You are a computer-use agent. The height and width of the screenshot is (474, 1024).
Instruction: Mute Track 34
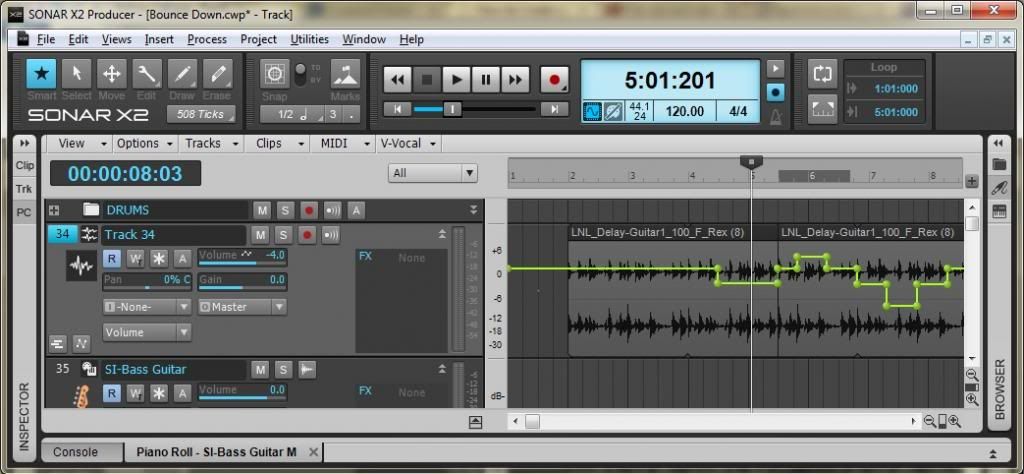click(261, 235)
